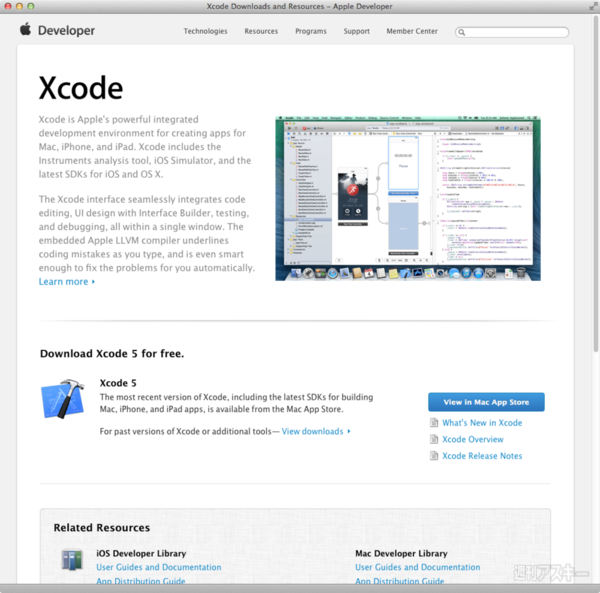Open the Developer home link
600x593 pixels.
(x=66, y=31)
